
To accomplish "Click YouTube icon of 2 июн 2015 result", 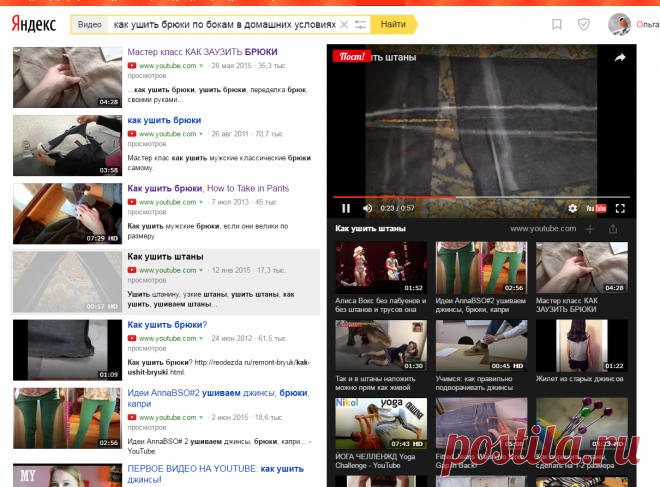I will [x=132, y=418].
